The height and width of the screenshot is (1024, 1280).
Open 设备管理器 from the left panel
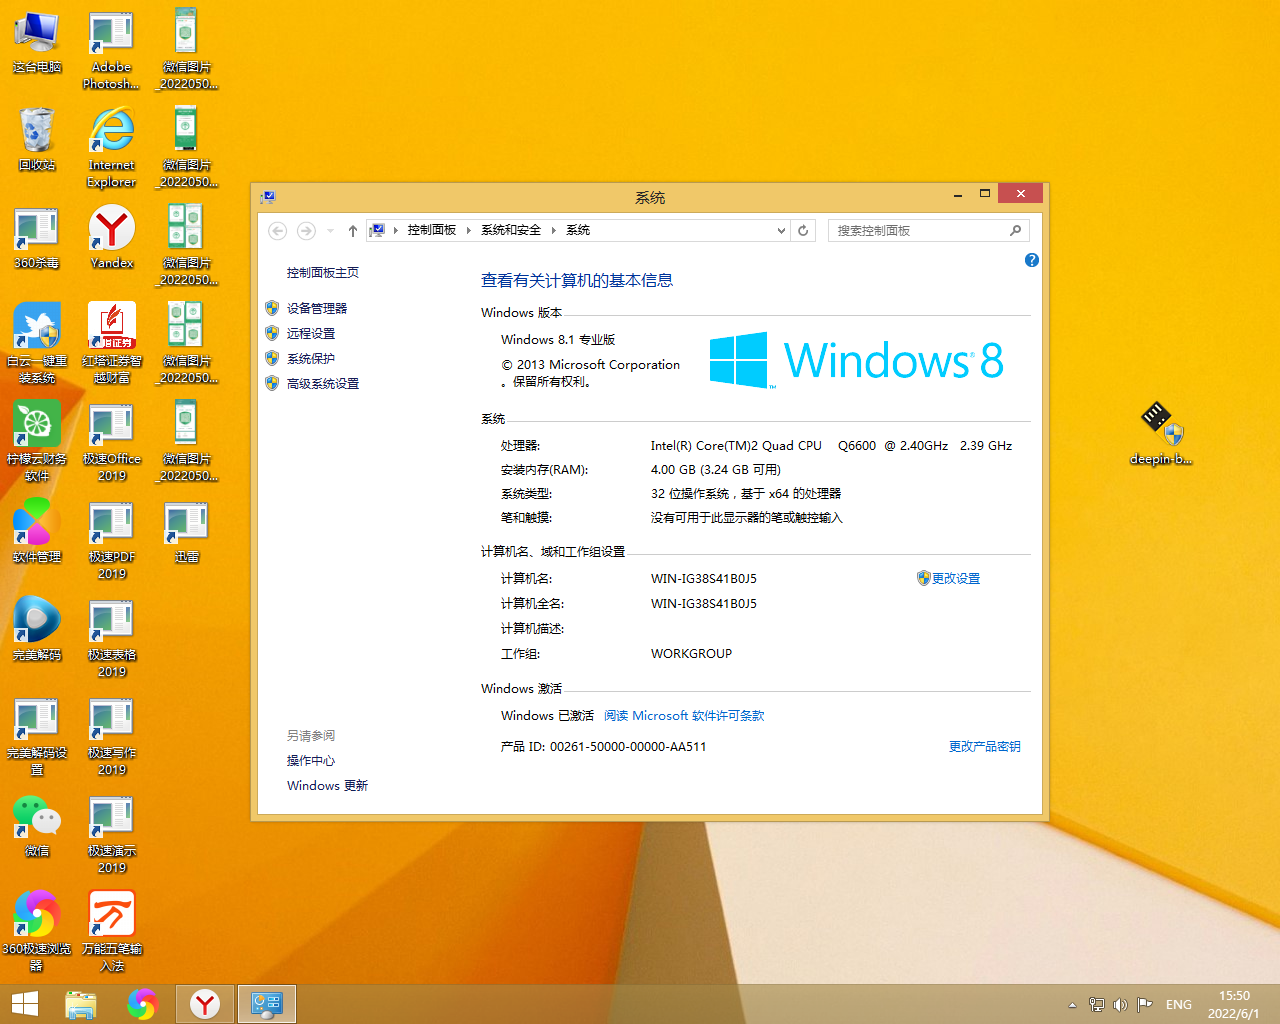pos(316,308)
